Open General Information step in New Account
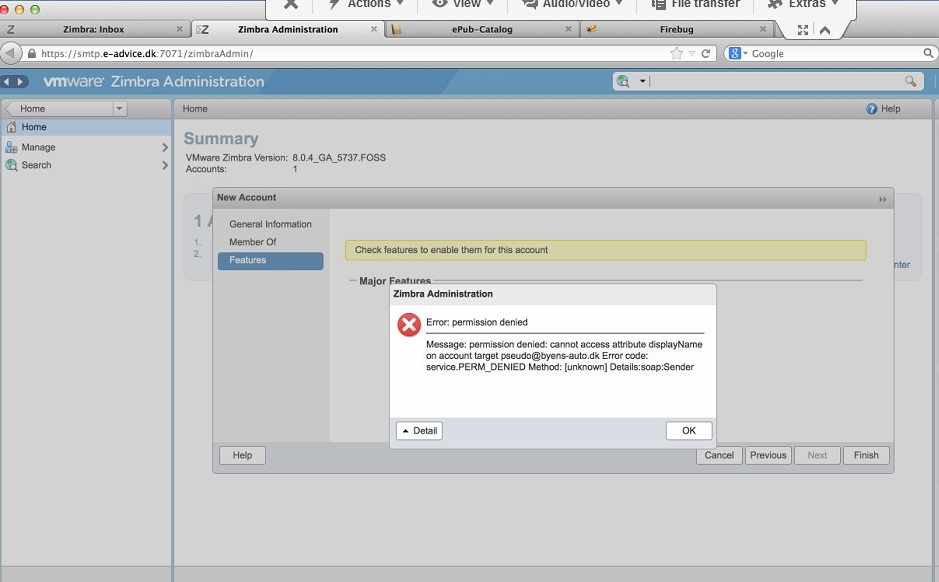This screenshot has height=582, width=939. click(270, 224)
